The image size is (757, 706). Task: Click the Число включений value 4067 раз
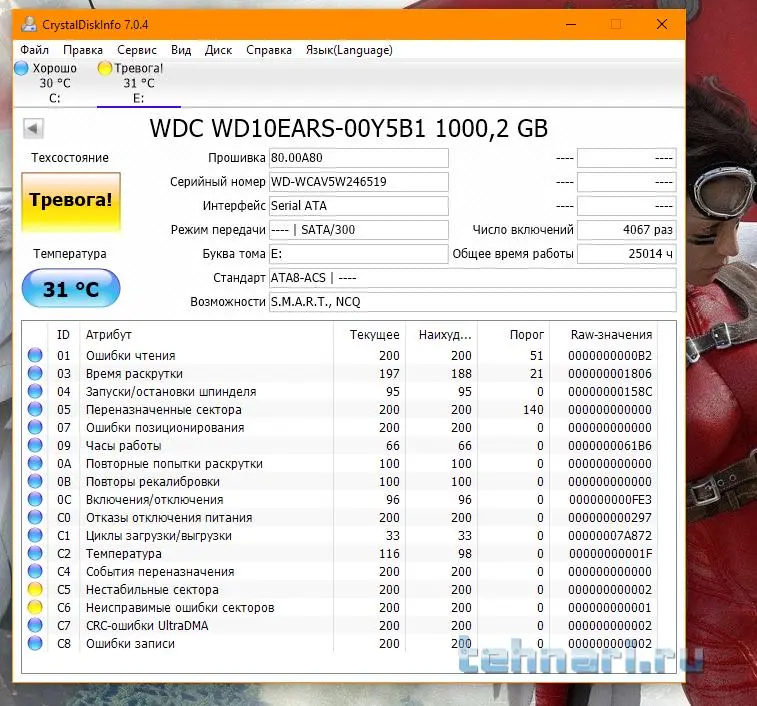click(x=626, y=230)
